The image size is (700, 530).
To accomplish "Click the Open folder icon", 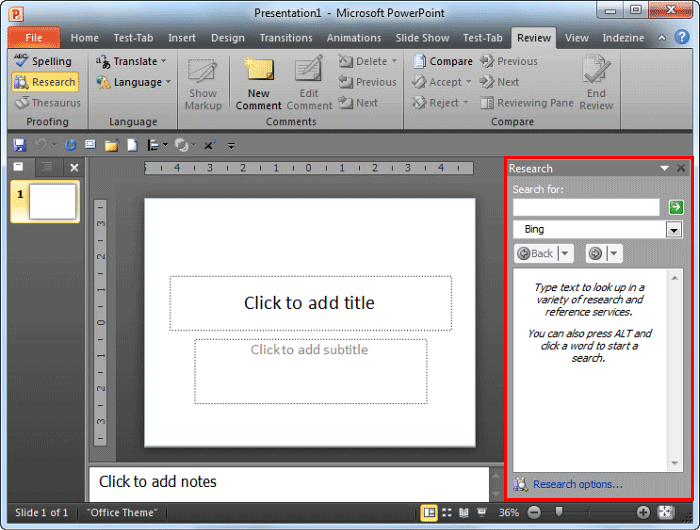I will pyautogui.click(x=112, y=145).
